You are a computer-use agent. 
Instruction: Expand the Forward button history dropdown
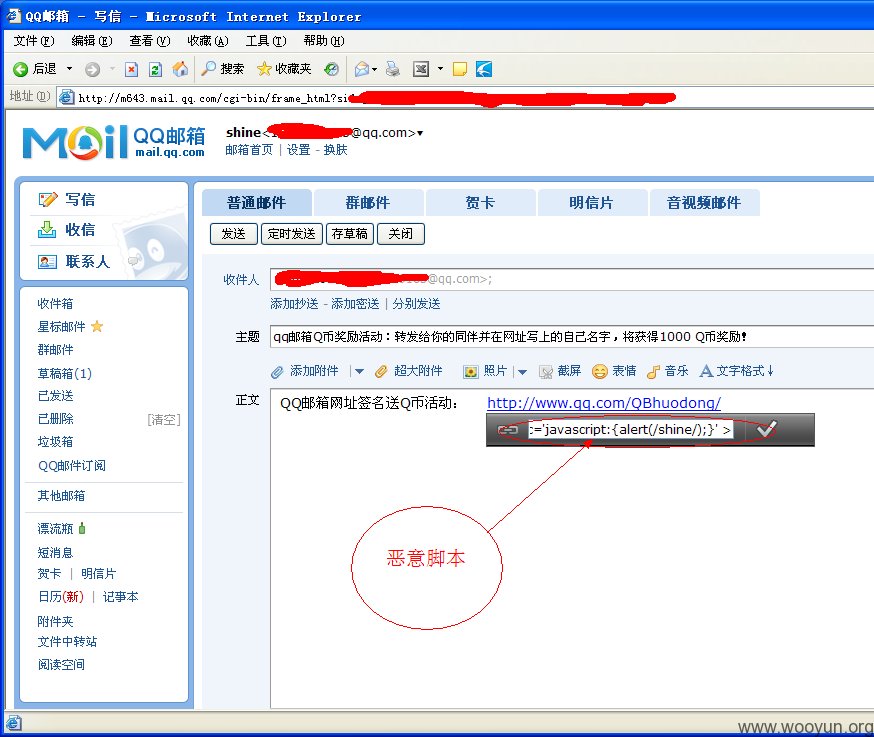112,69
